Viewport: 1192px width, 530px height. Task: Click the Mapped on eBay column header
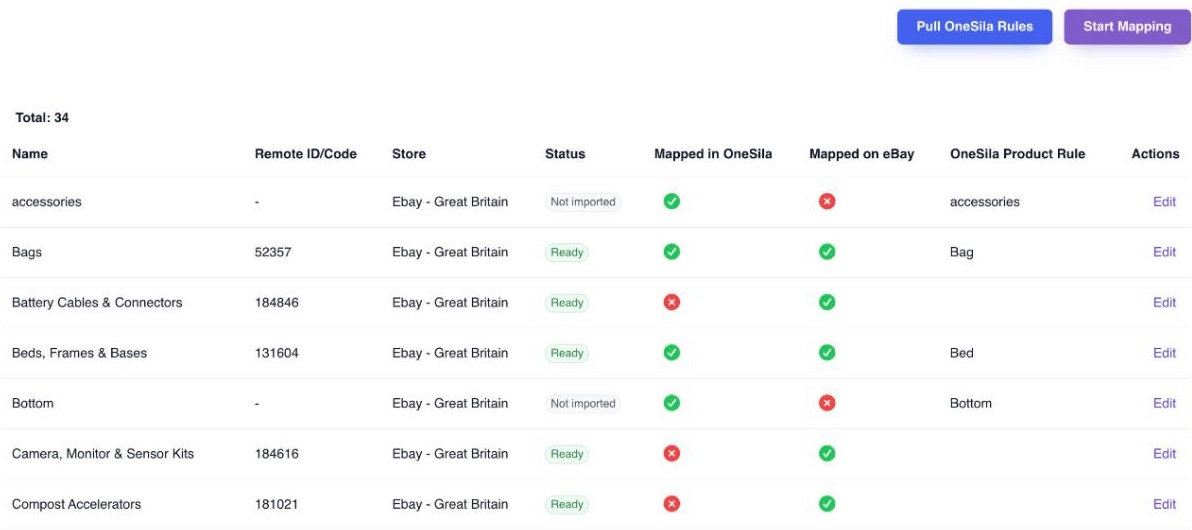pyautogui.click(x=861, y=154)
